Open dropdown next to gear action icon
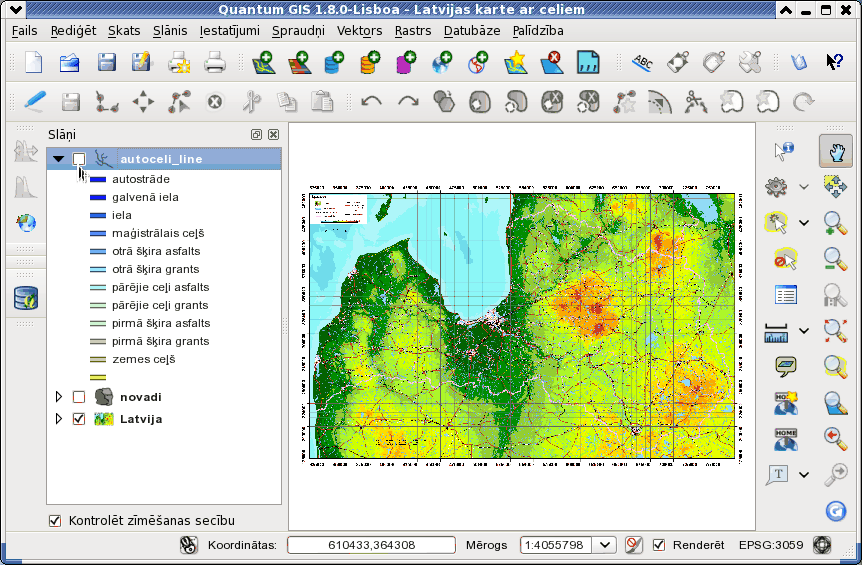This screenshot has height=565, width=862. coord(804,187)
